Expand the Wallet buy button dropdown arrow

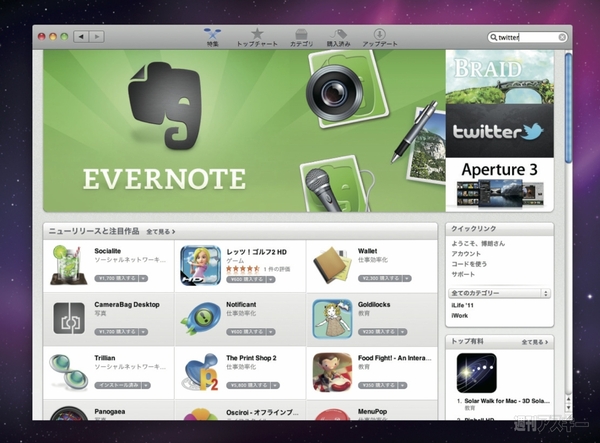[407, 279]
